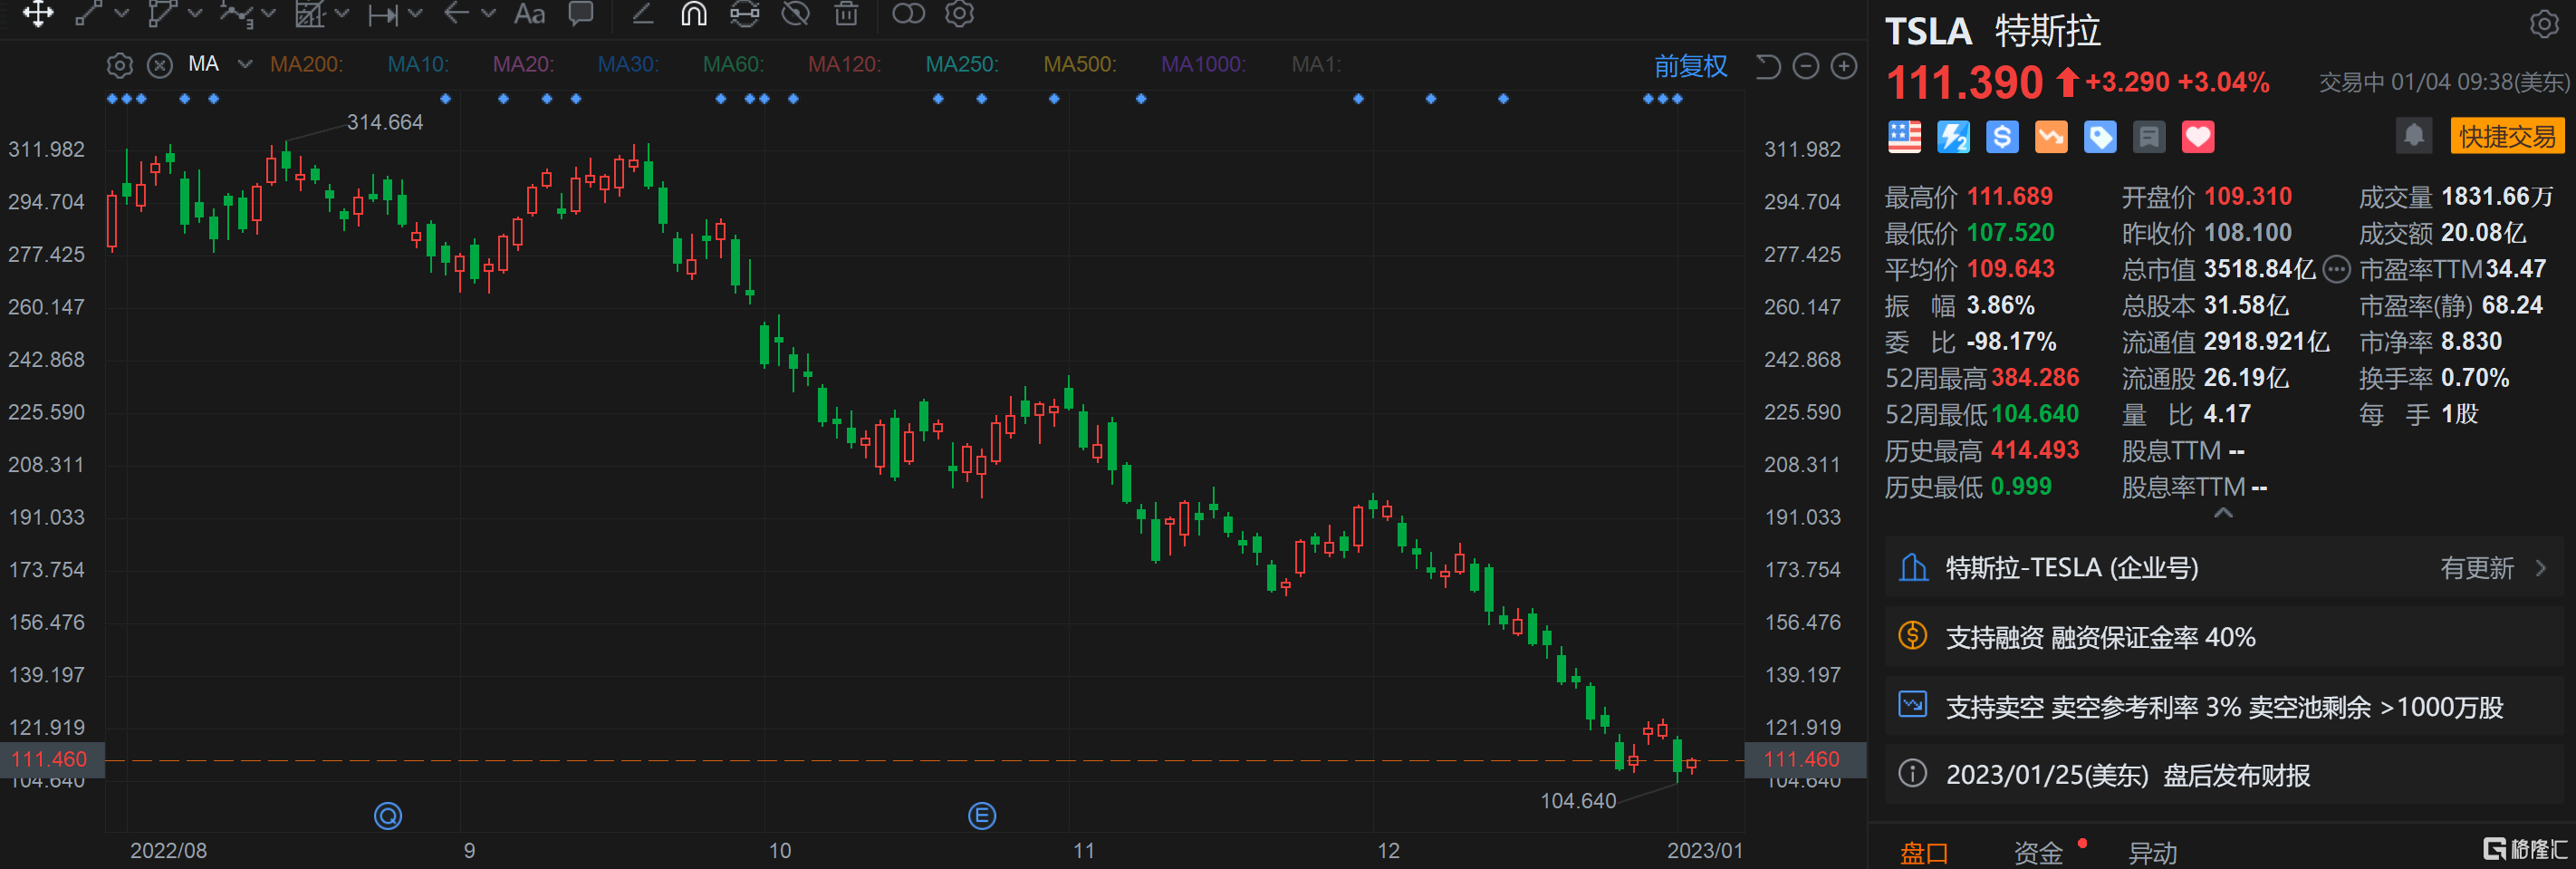Open the drawing toolbar settings gear
Viewport: 2576px width, 869px height.
959,13
